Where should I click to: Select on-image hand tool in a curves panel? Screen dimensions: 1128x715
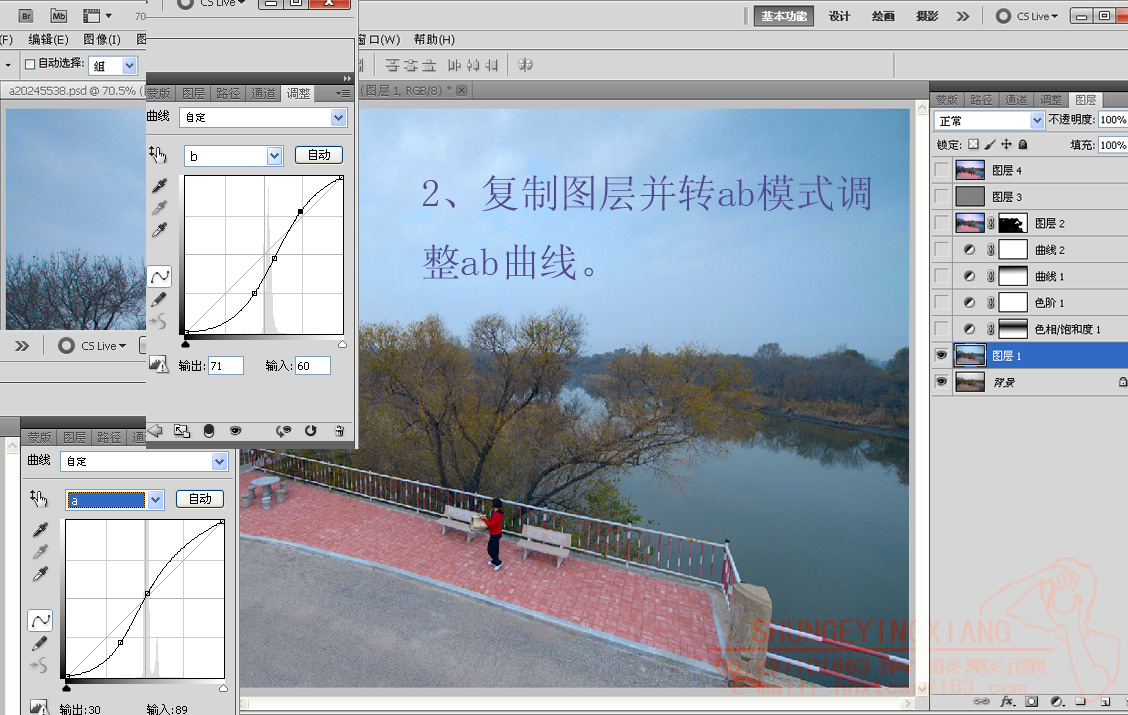[38, 498]
